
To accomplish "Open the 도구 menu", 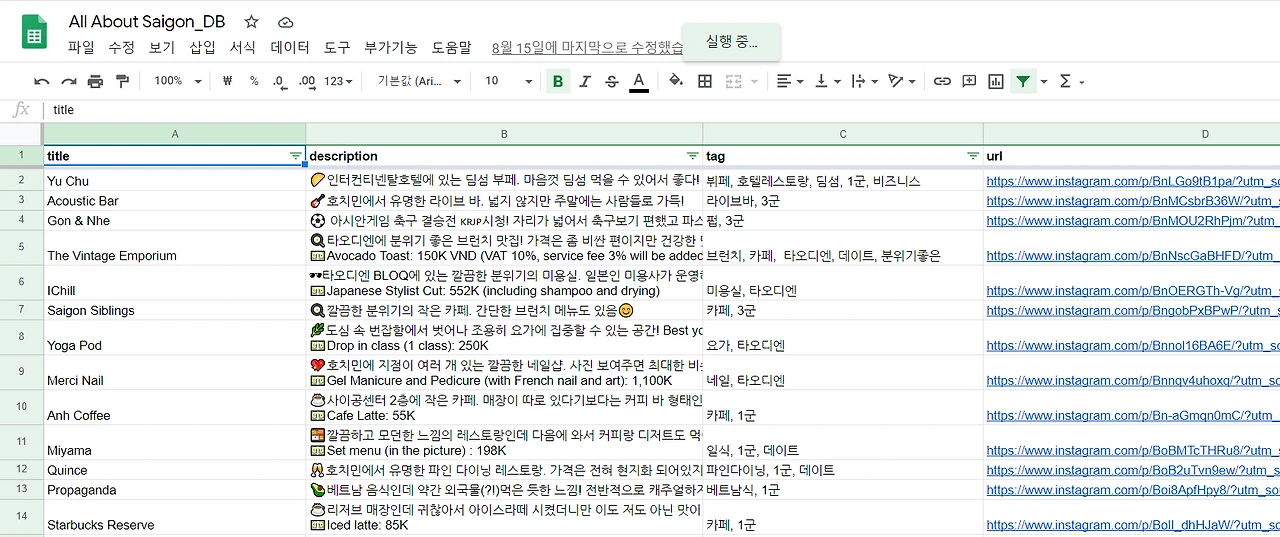I will point(337,47).
